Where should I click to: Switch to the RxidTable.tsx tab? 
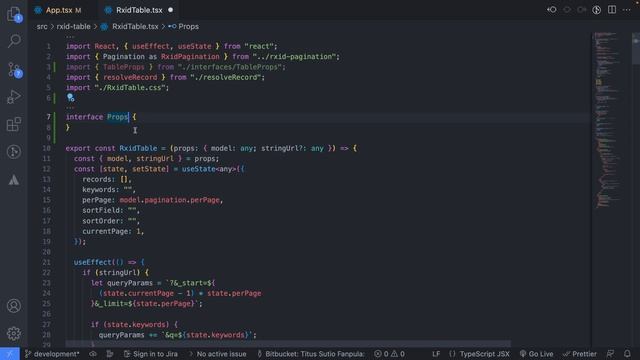tap(139, 10)
